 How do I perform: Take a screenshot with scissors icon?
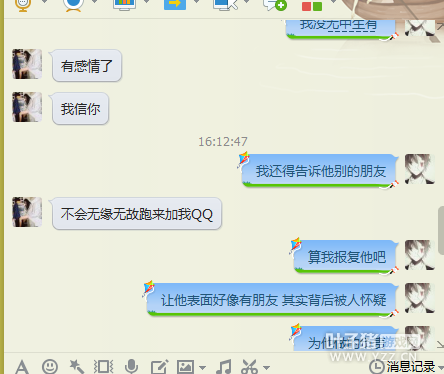coord(250,367)
